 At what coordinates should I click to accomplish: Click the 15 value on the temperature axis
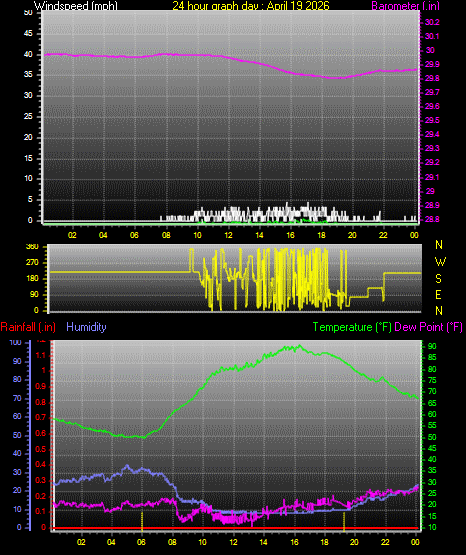tap(432, 516)
